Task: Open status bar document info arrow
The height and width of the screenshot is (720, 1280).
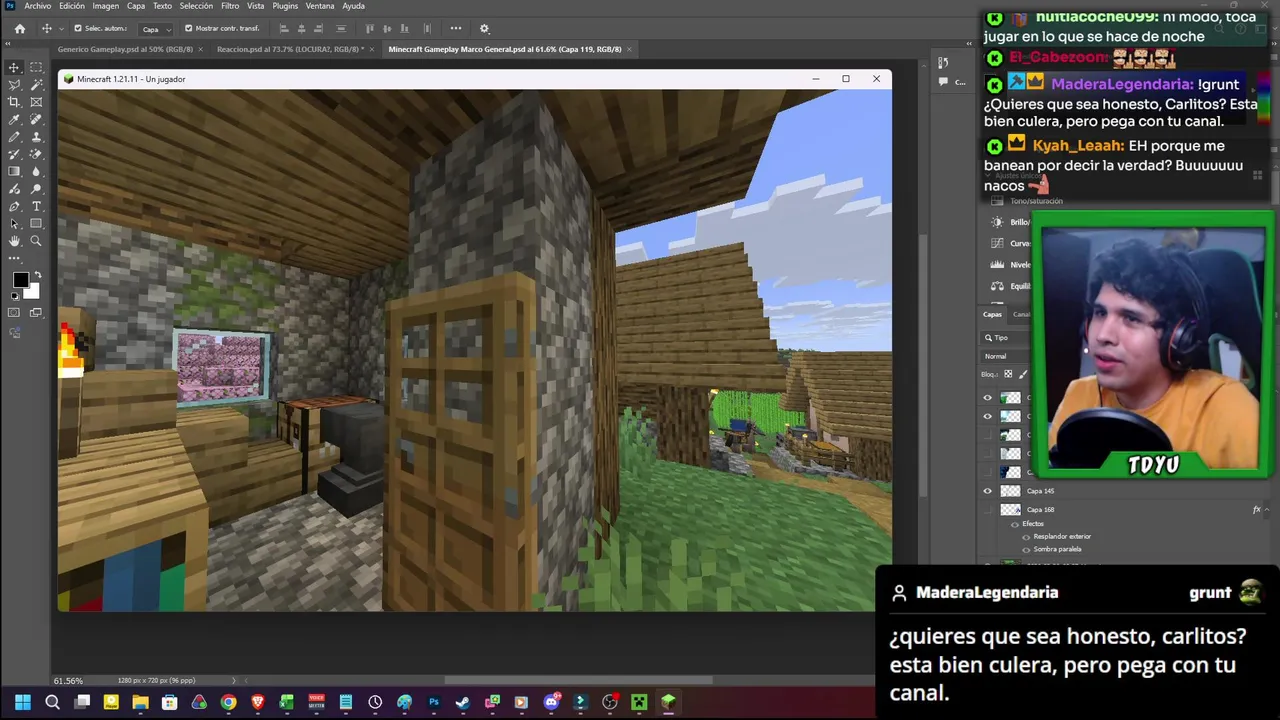Action: click(234, 681)
